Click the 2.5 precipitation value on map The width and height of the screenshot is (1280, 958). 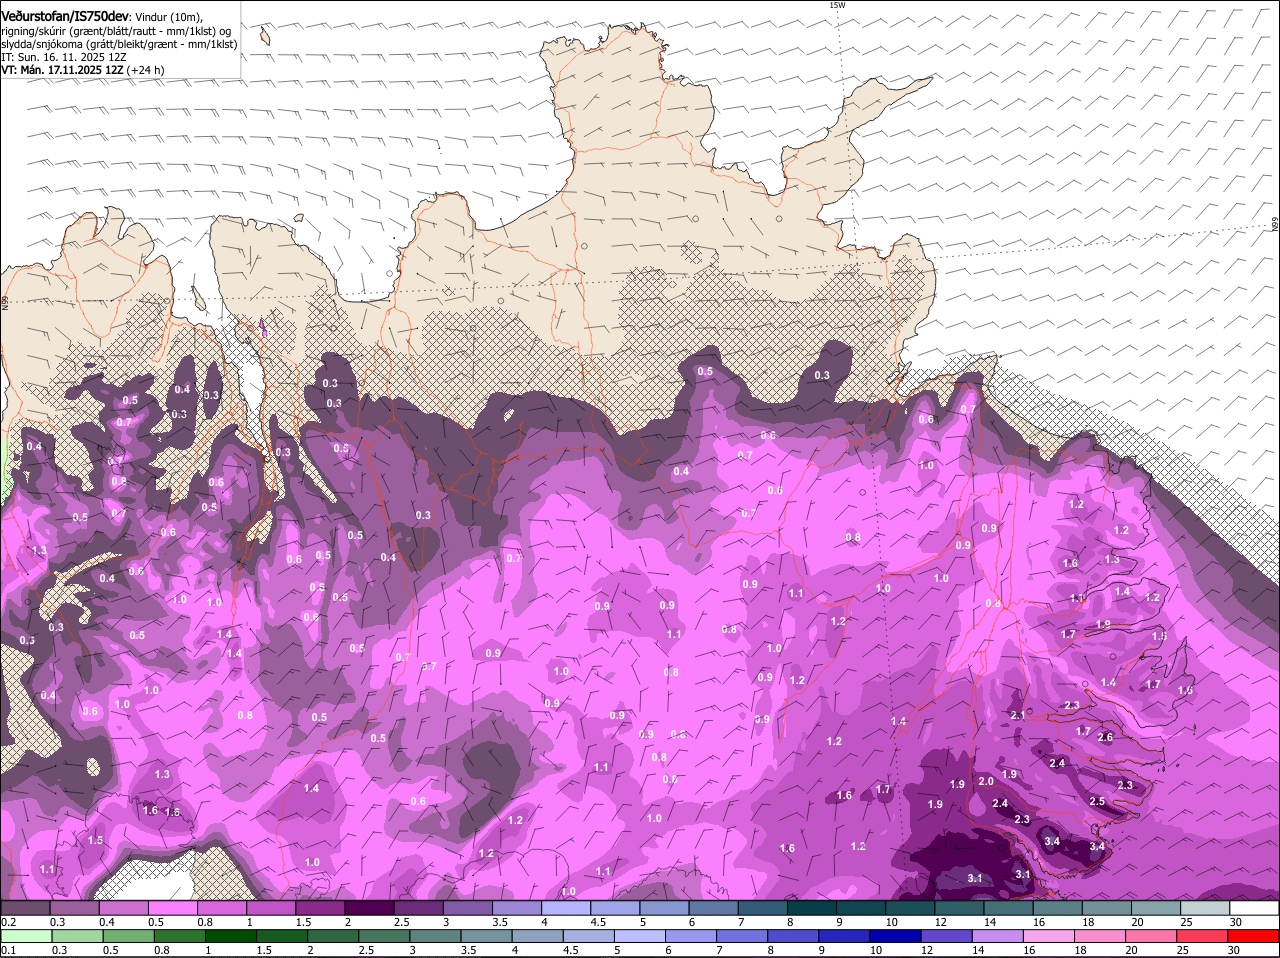pos(1097,801)
